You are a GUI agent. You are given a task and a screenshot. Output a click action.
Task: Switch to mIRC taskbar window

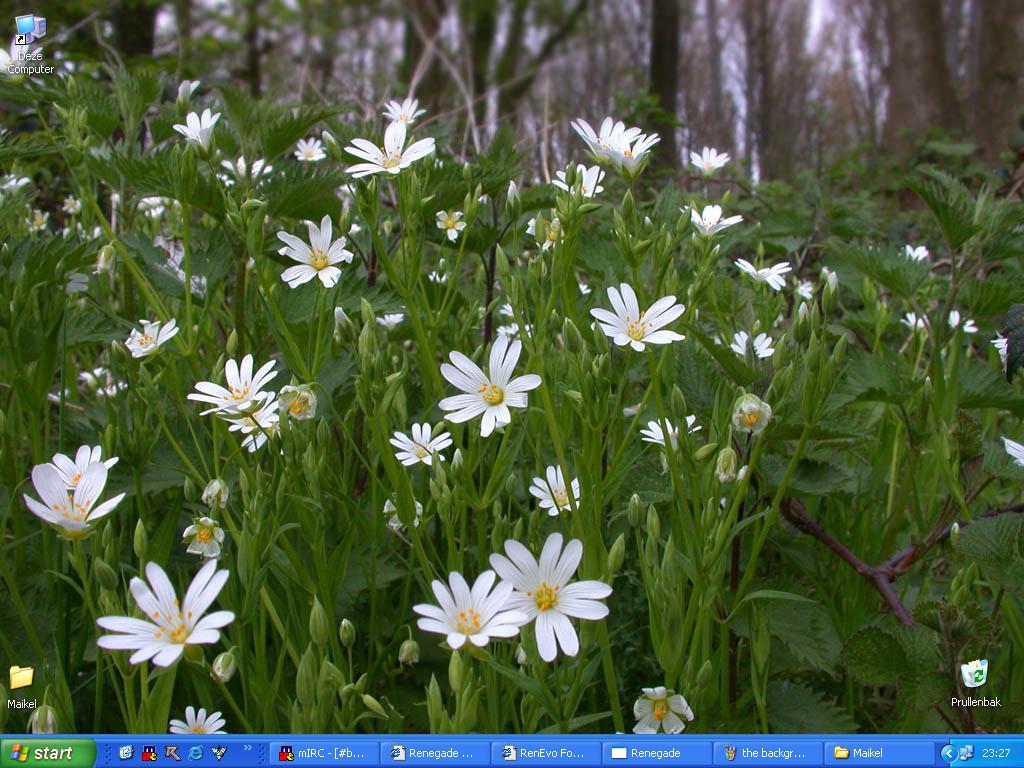[x=326, y=753]
